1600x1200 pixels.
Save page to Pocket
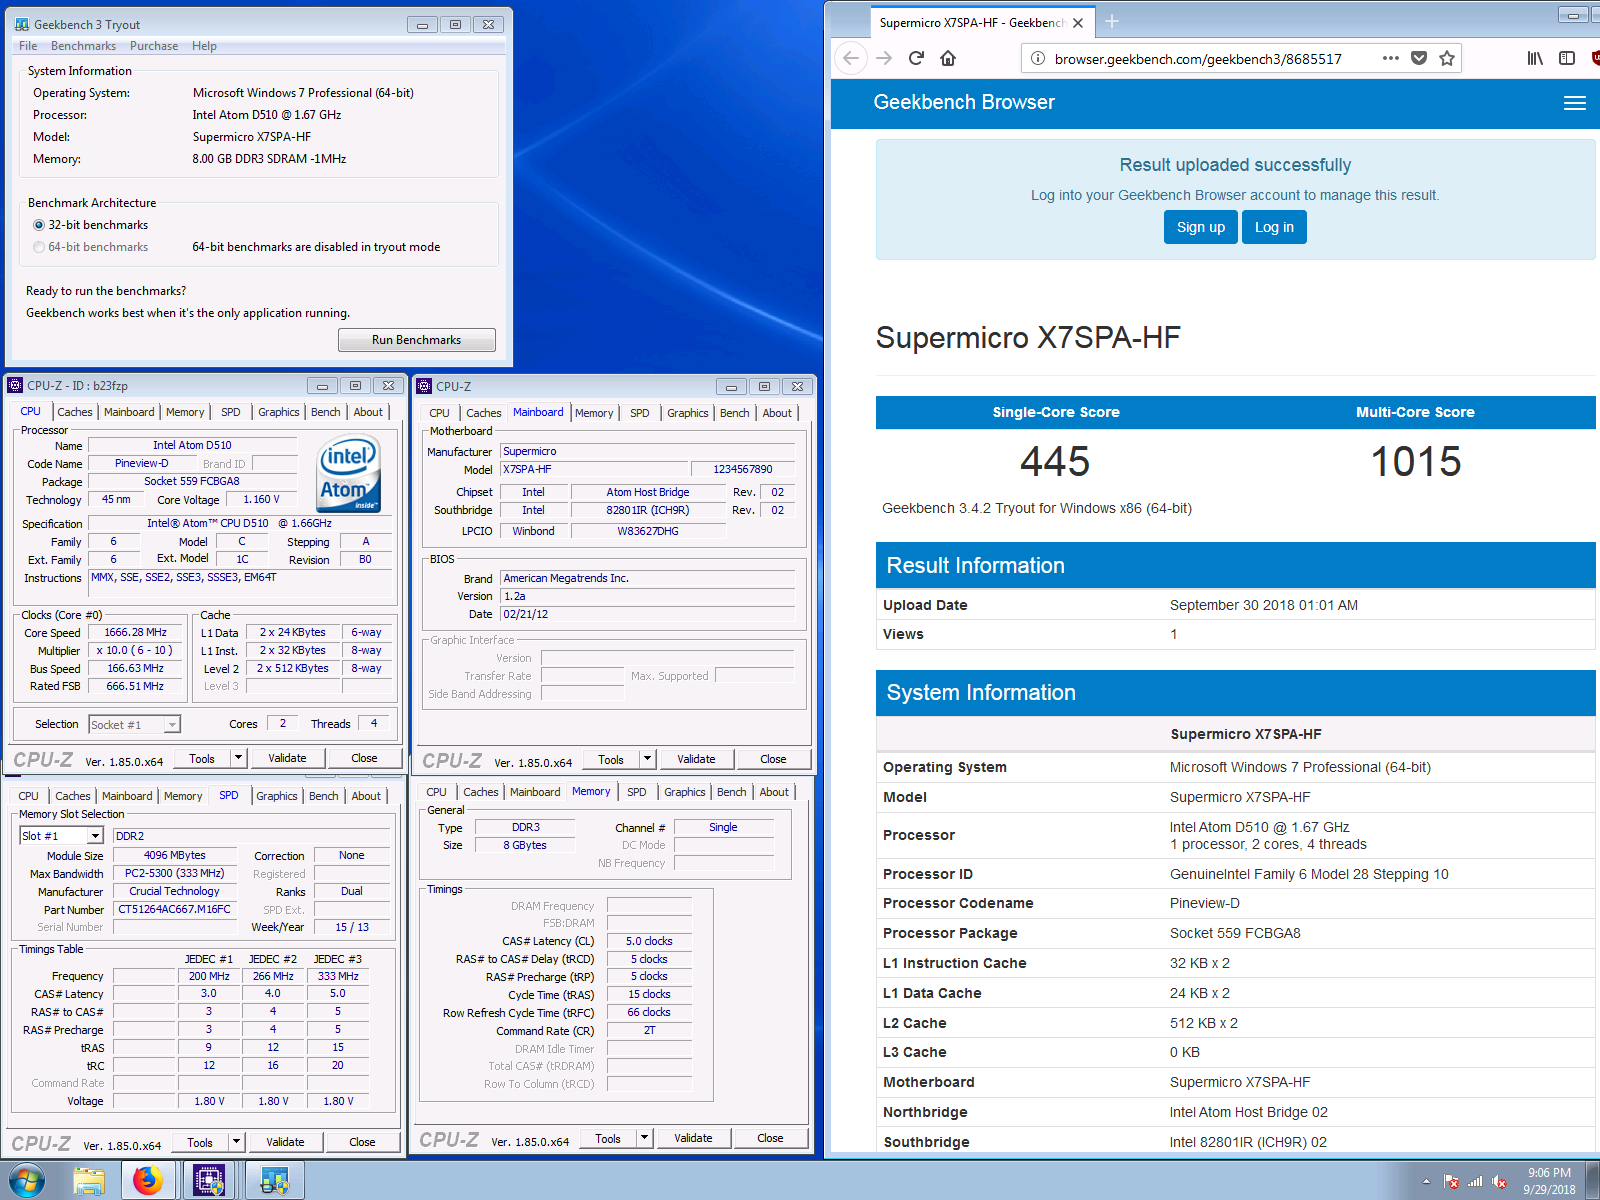[1419, 58]
